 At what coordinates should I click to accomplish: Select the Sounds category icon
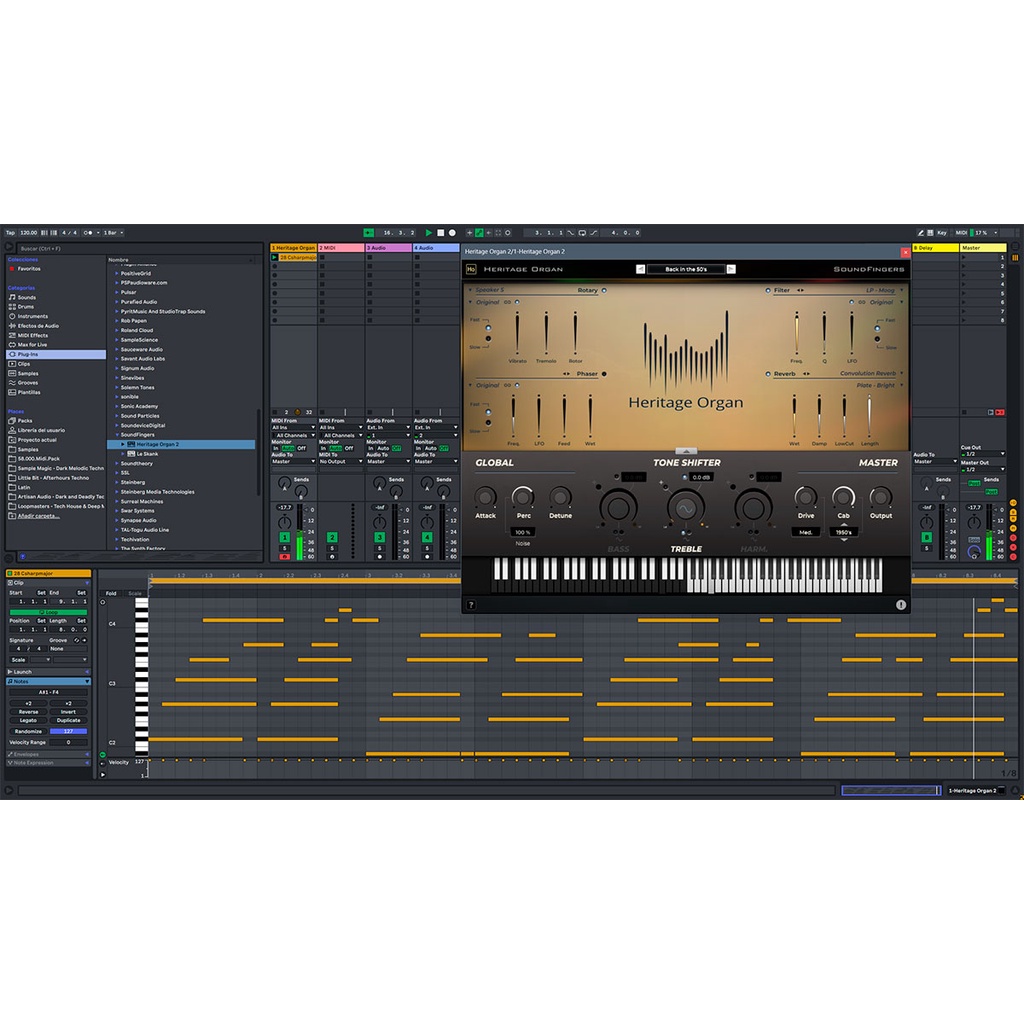click(x=12, y=297)
